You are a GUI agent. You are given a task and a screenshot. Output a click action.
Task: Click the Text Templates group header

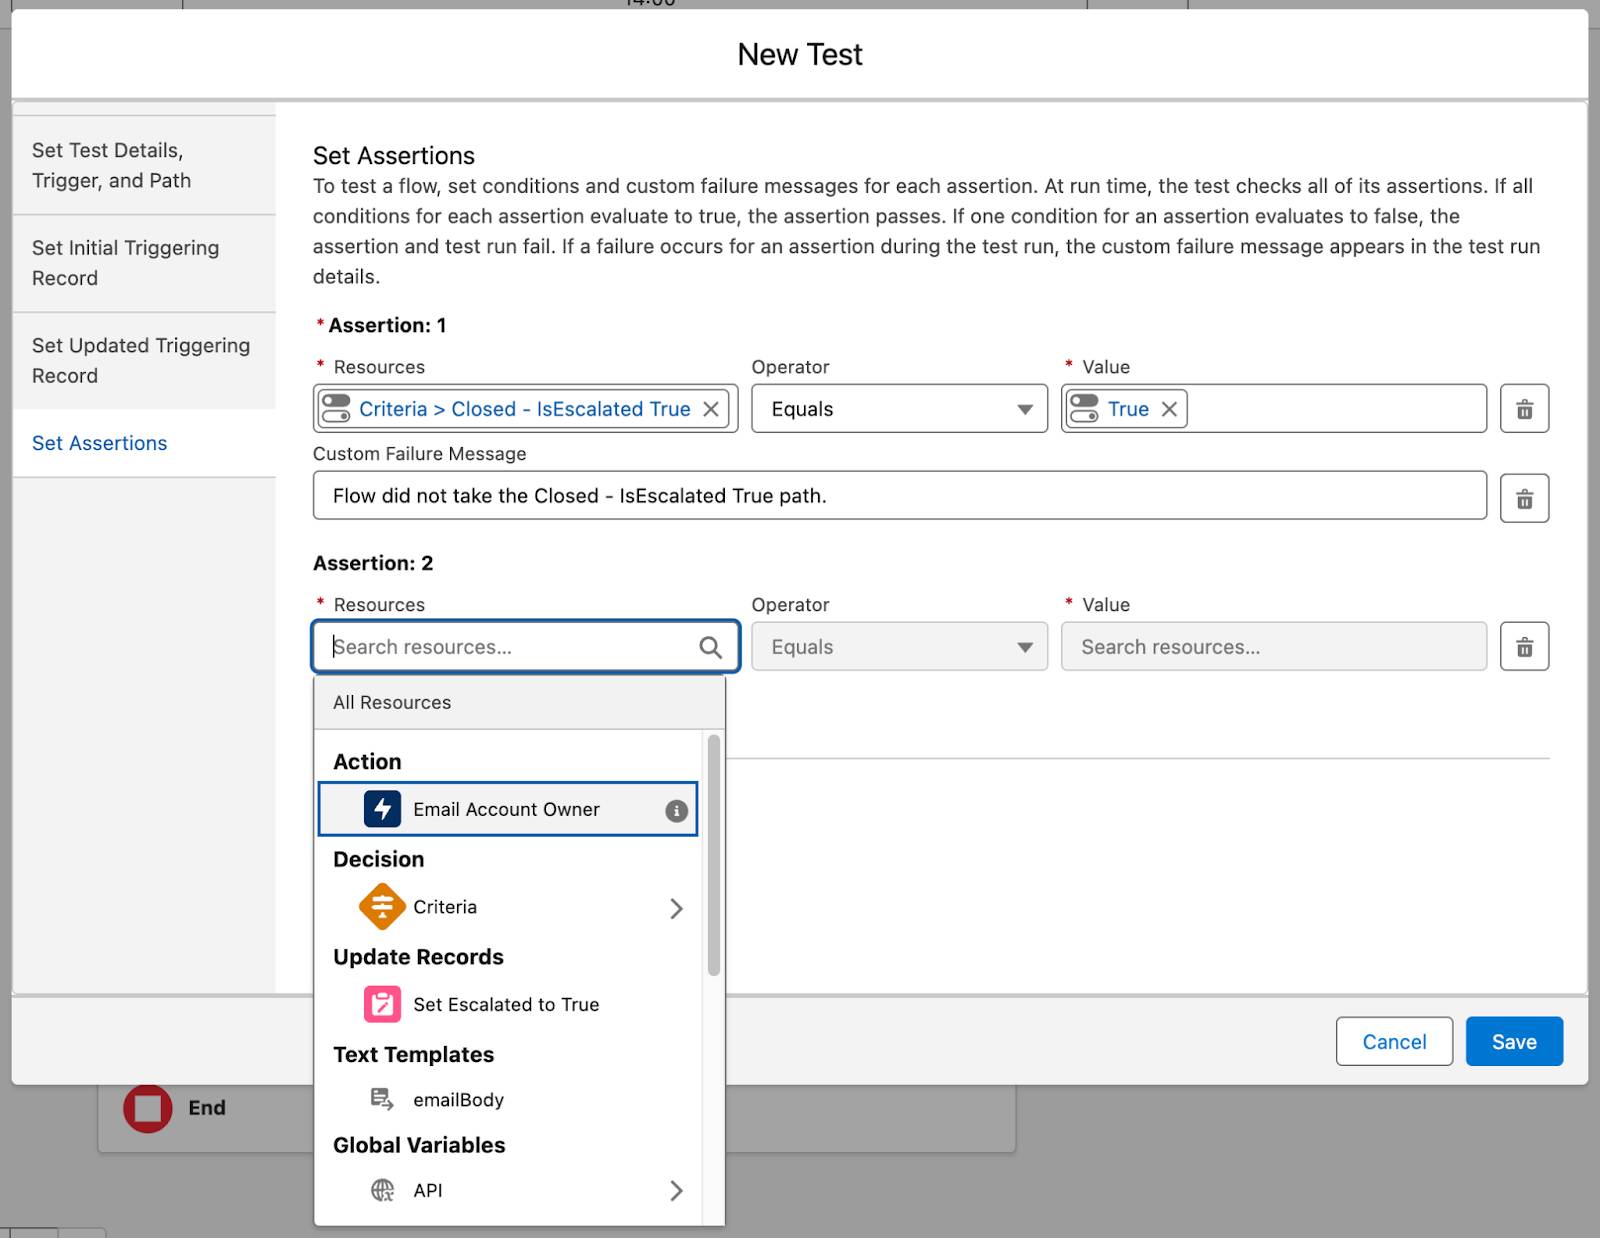[x=413, y=1054]
